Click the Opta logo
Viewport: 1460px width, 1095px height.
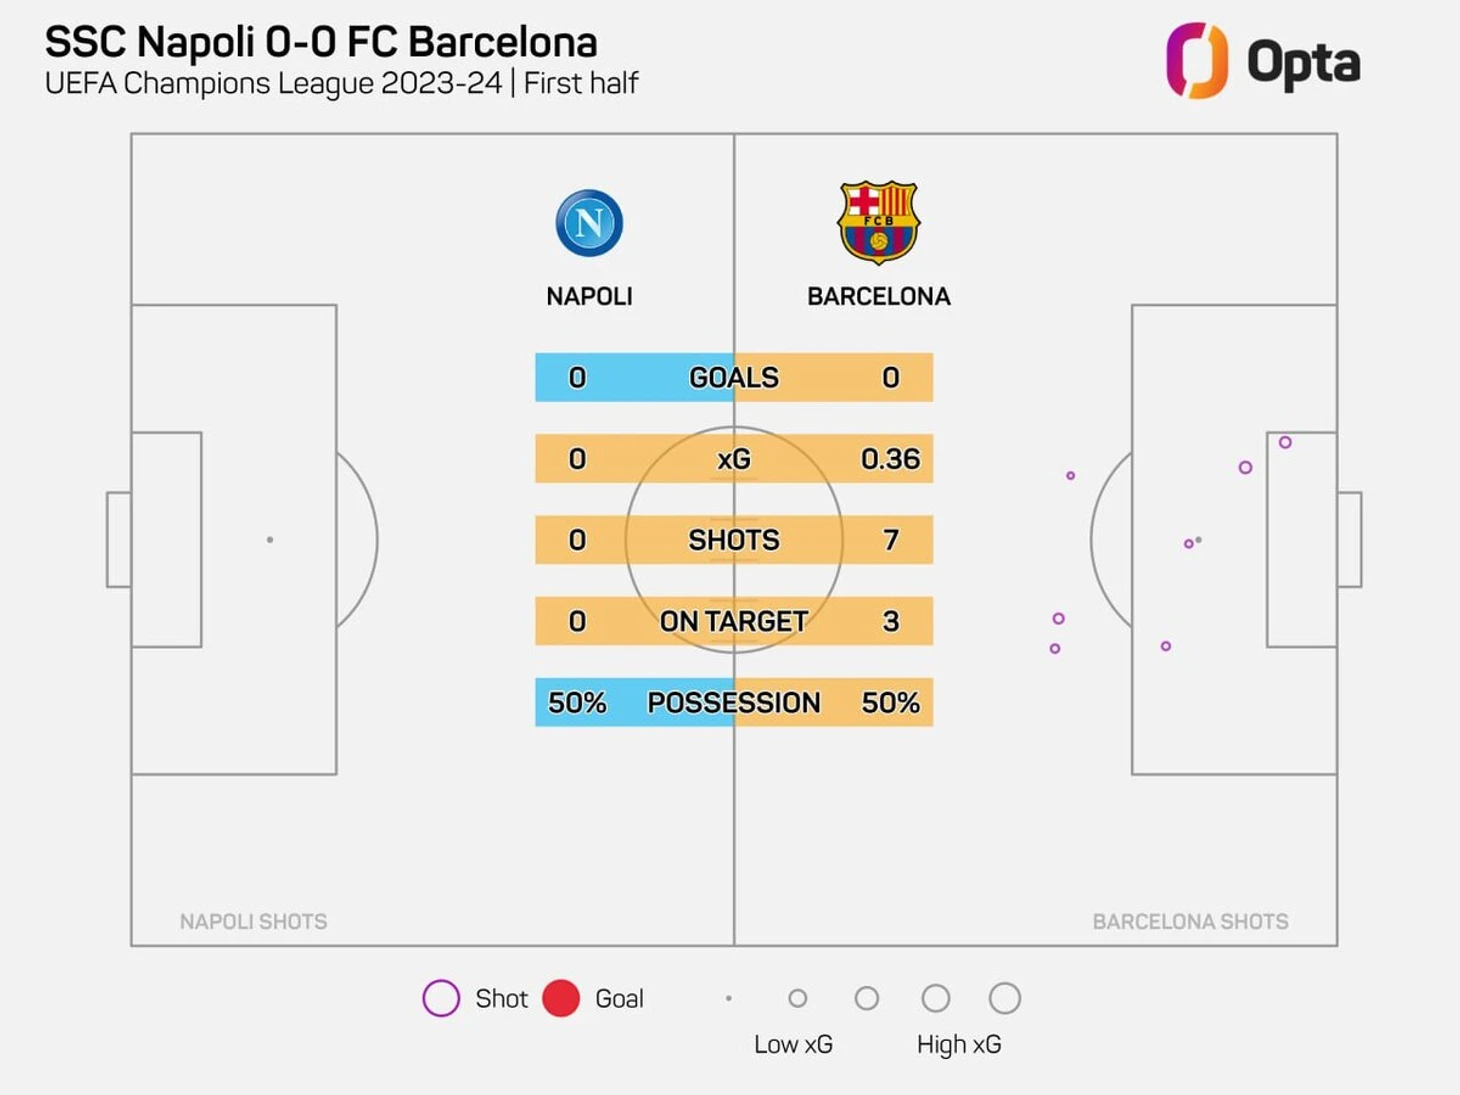(1264, 61)
